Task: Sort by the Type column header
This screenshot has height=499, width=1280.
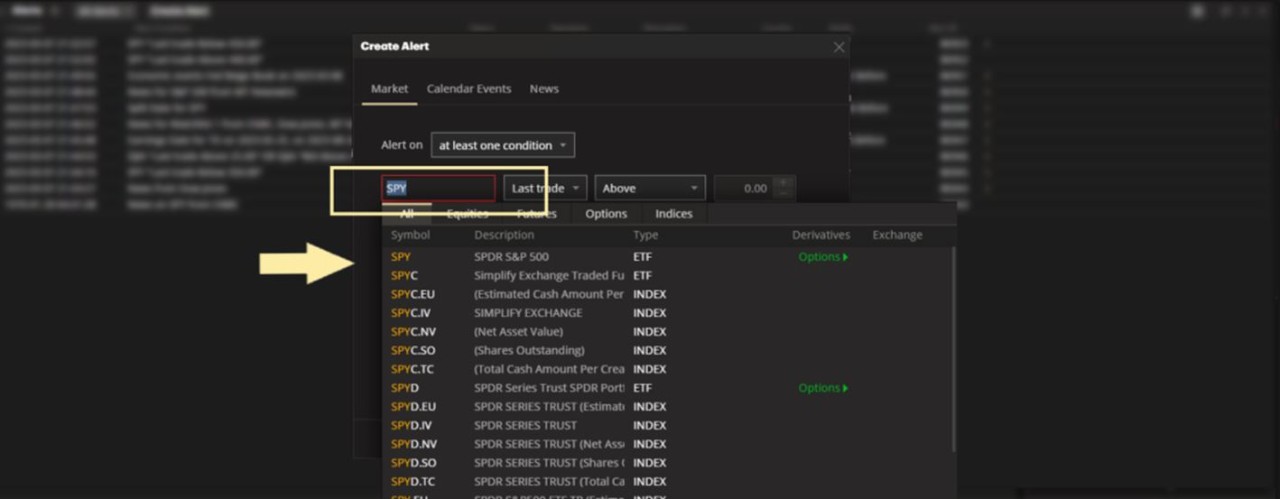Action: coord(646,235)
